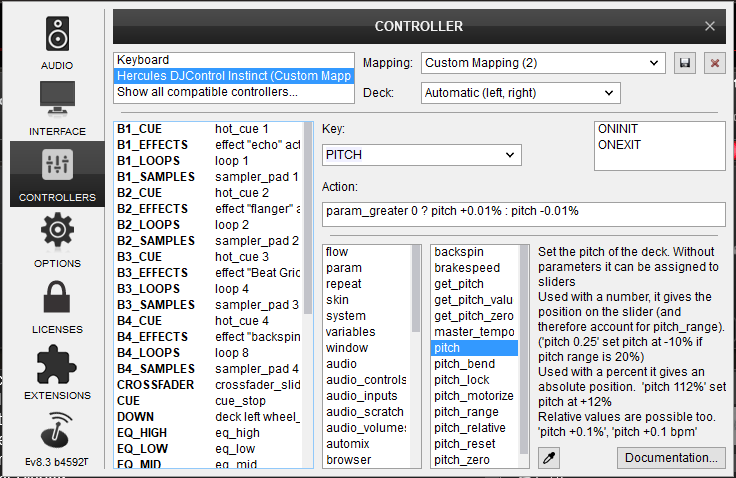Save mapping with the floppy disk icon
This screenshot has width=736, height=478.
tap(685, 63)
